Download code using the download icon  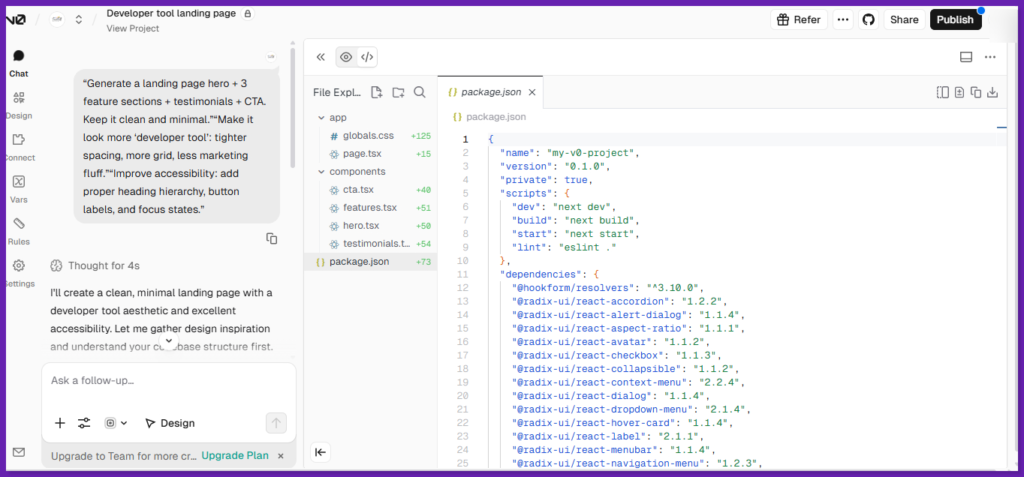992,92
